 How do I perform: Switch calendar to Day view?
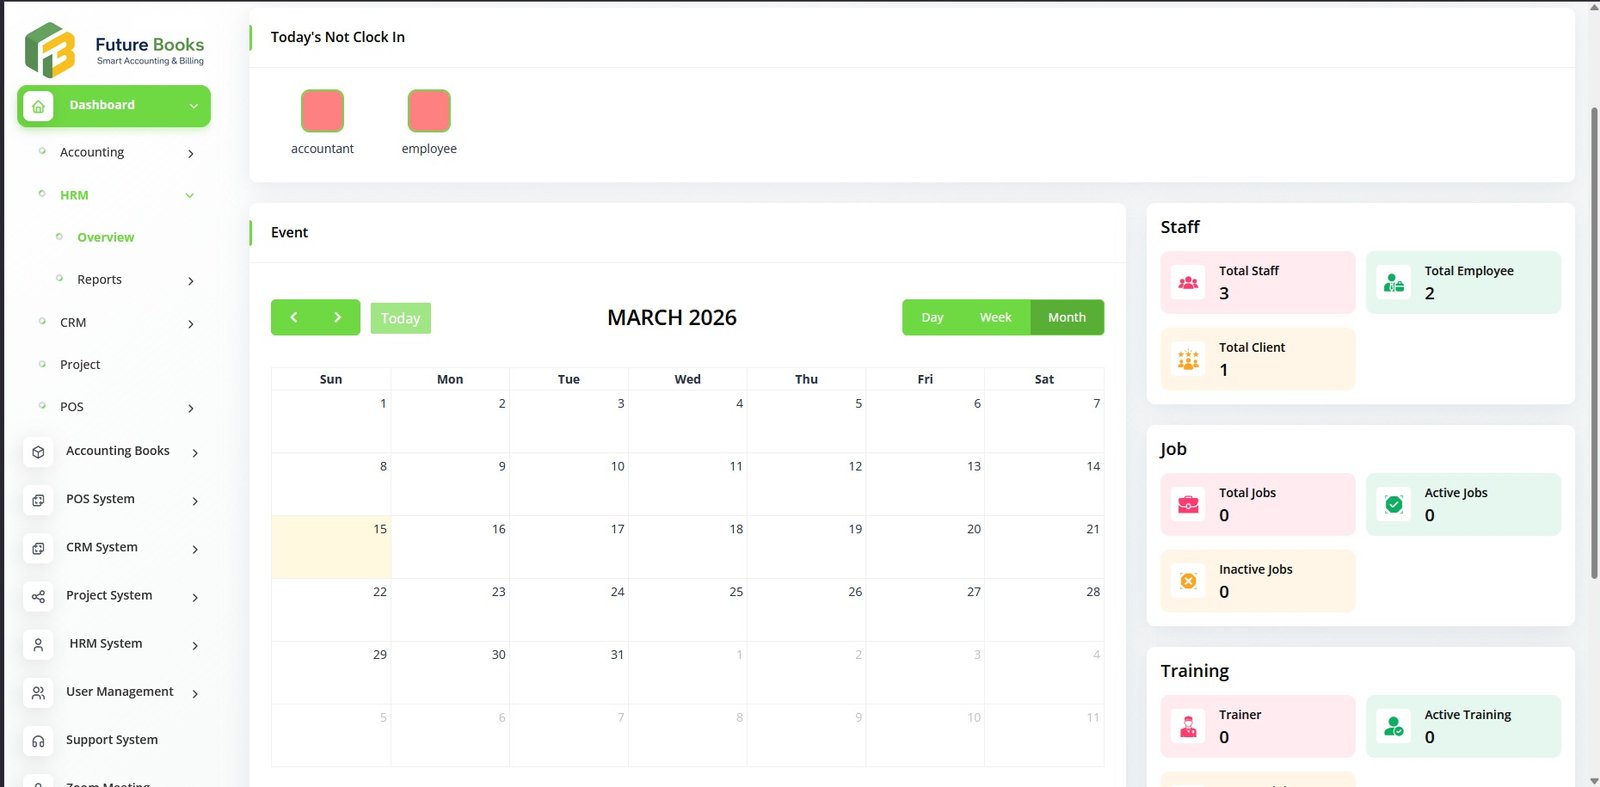tap(932, 318)
